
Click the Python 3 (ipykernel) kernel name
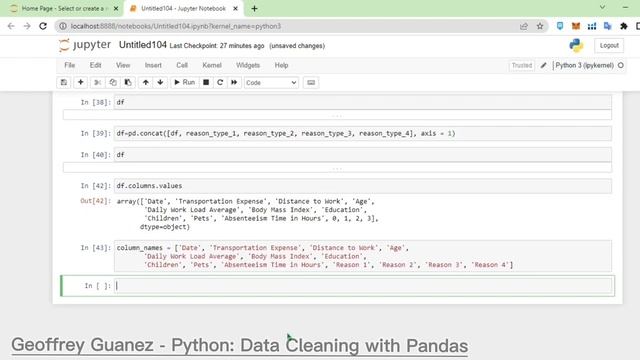(584, 65)
